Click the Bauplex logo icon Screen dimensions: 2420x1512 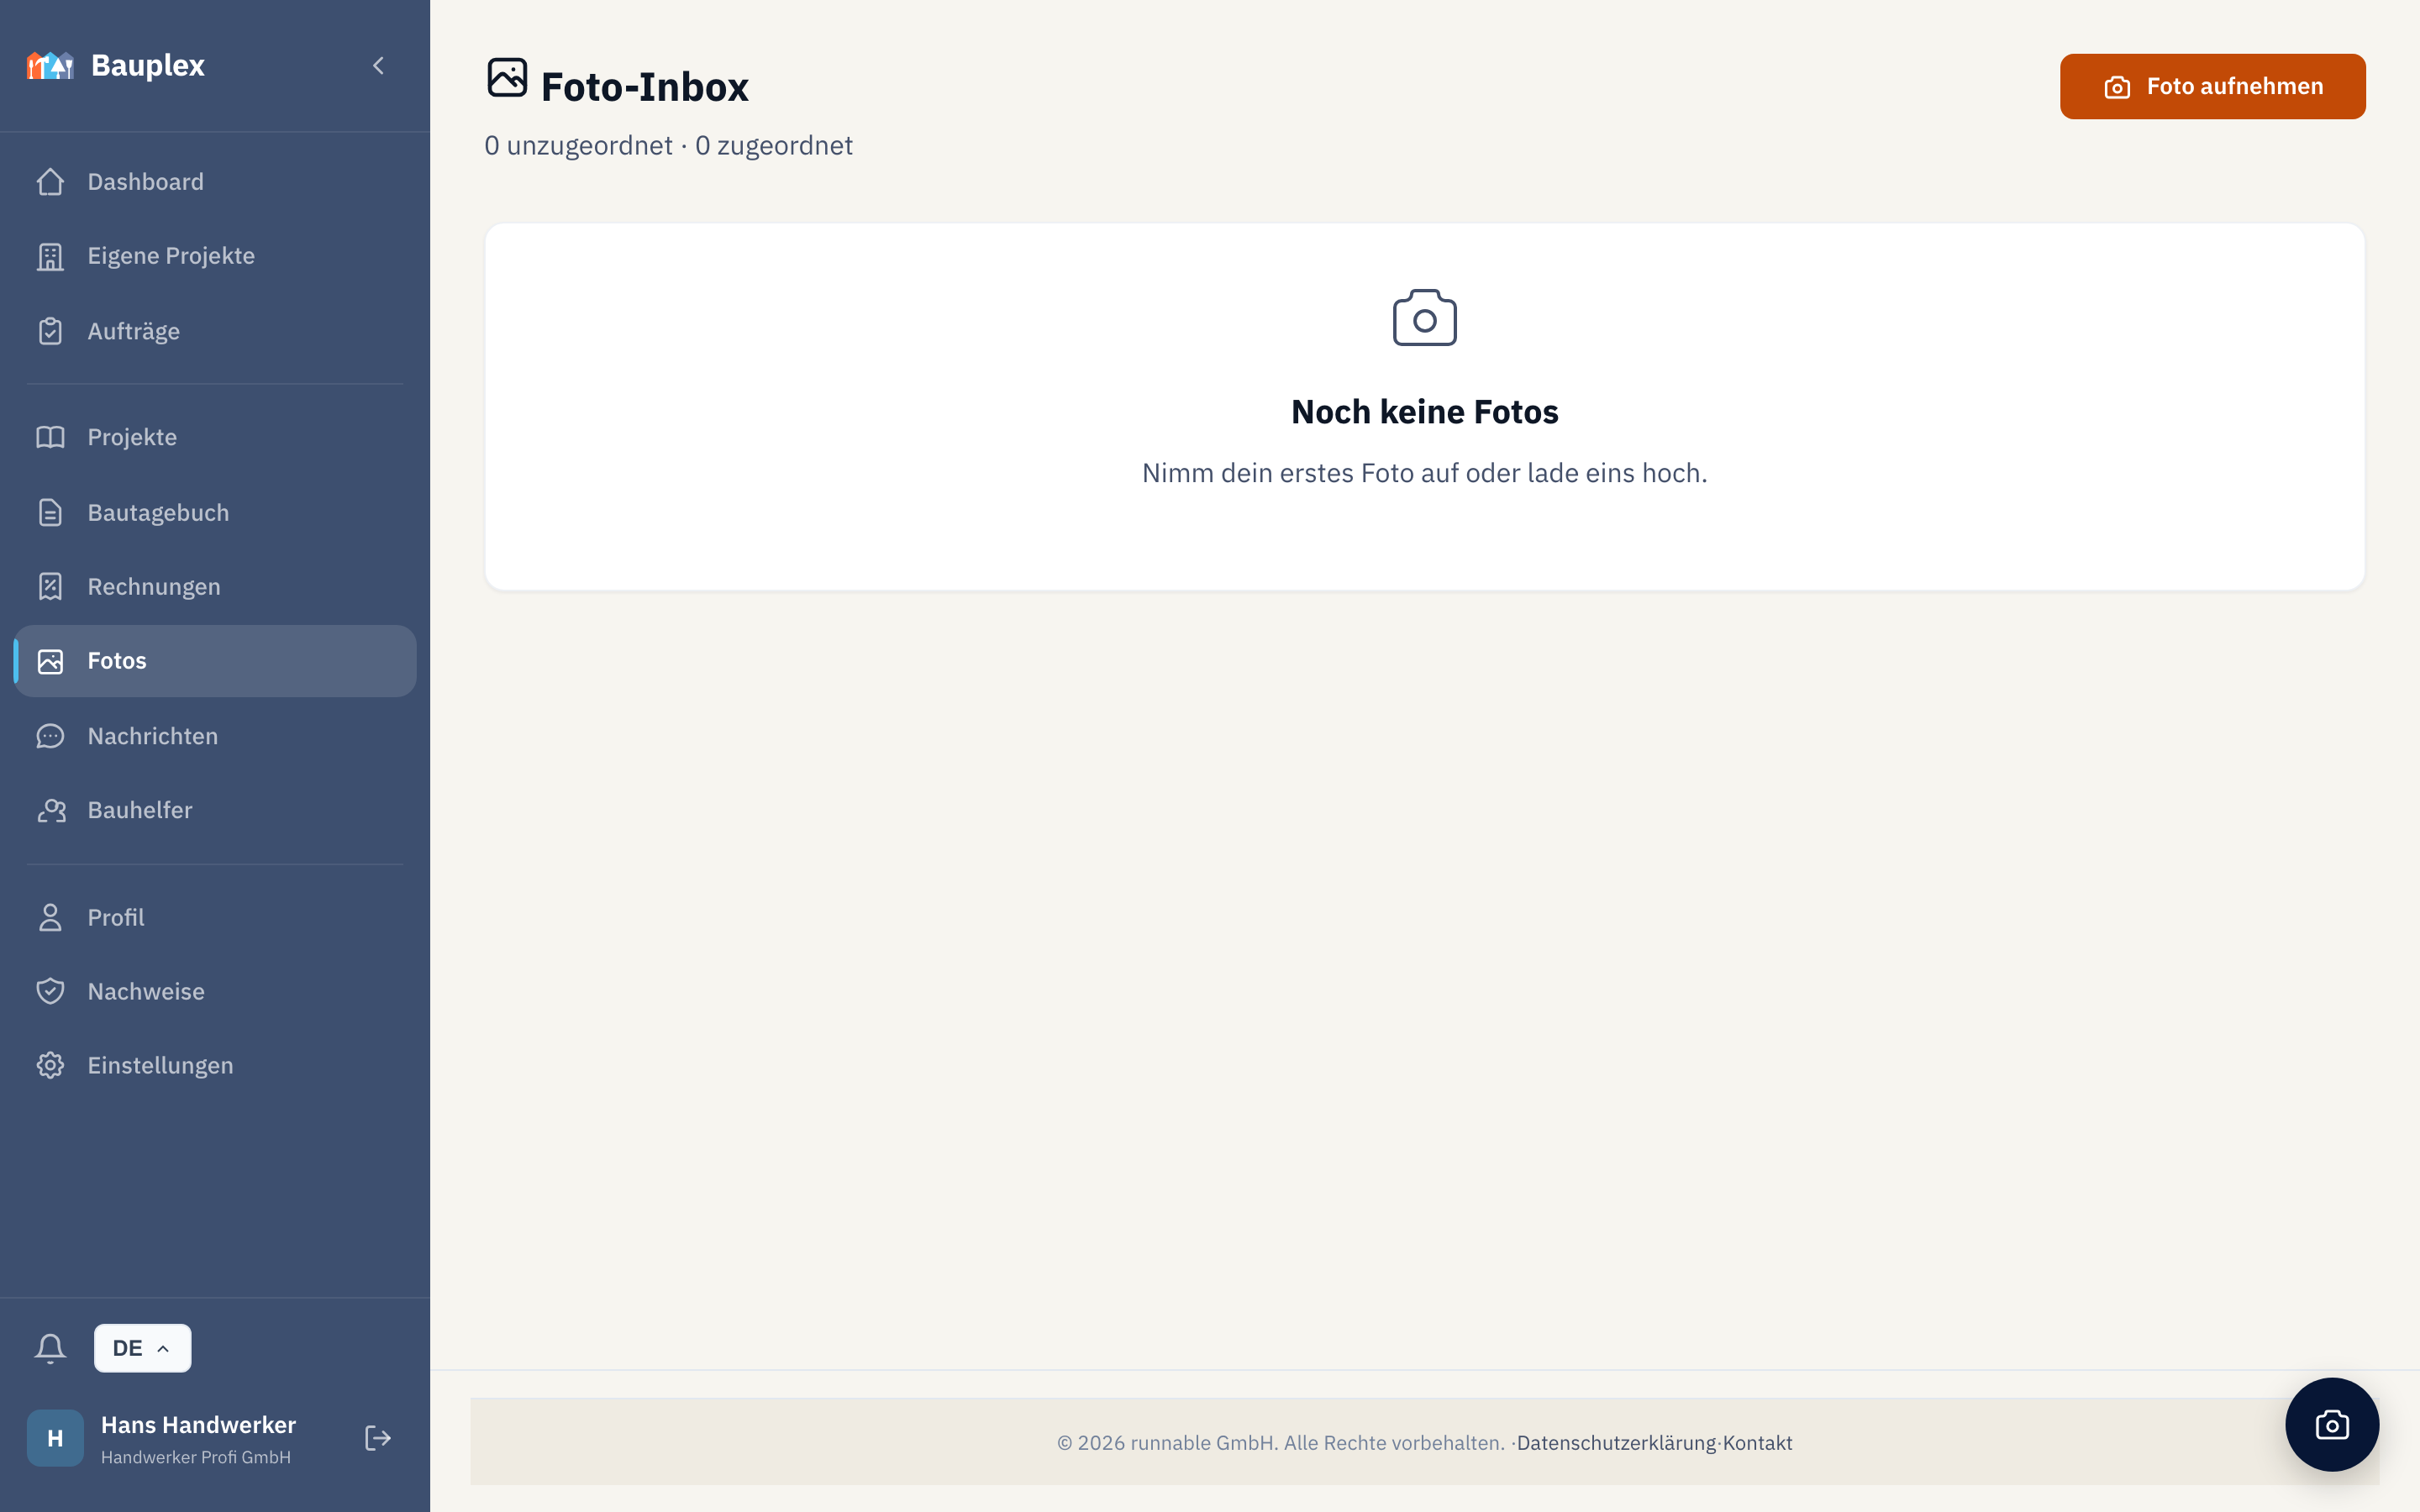tap(50, 66)
